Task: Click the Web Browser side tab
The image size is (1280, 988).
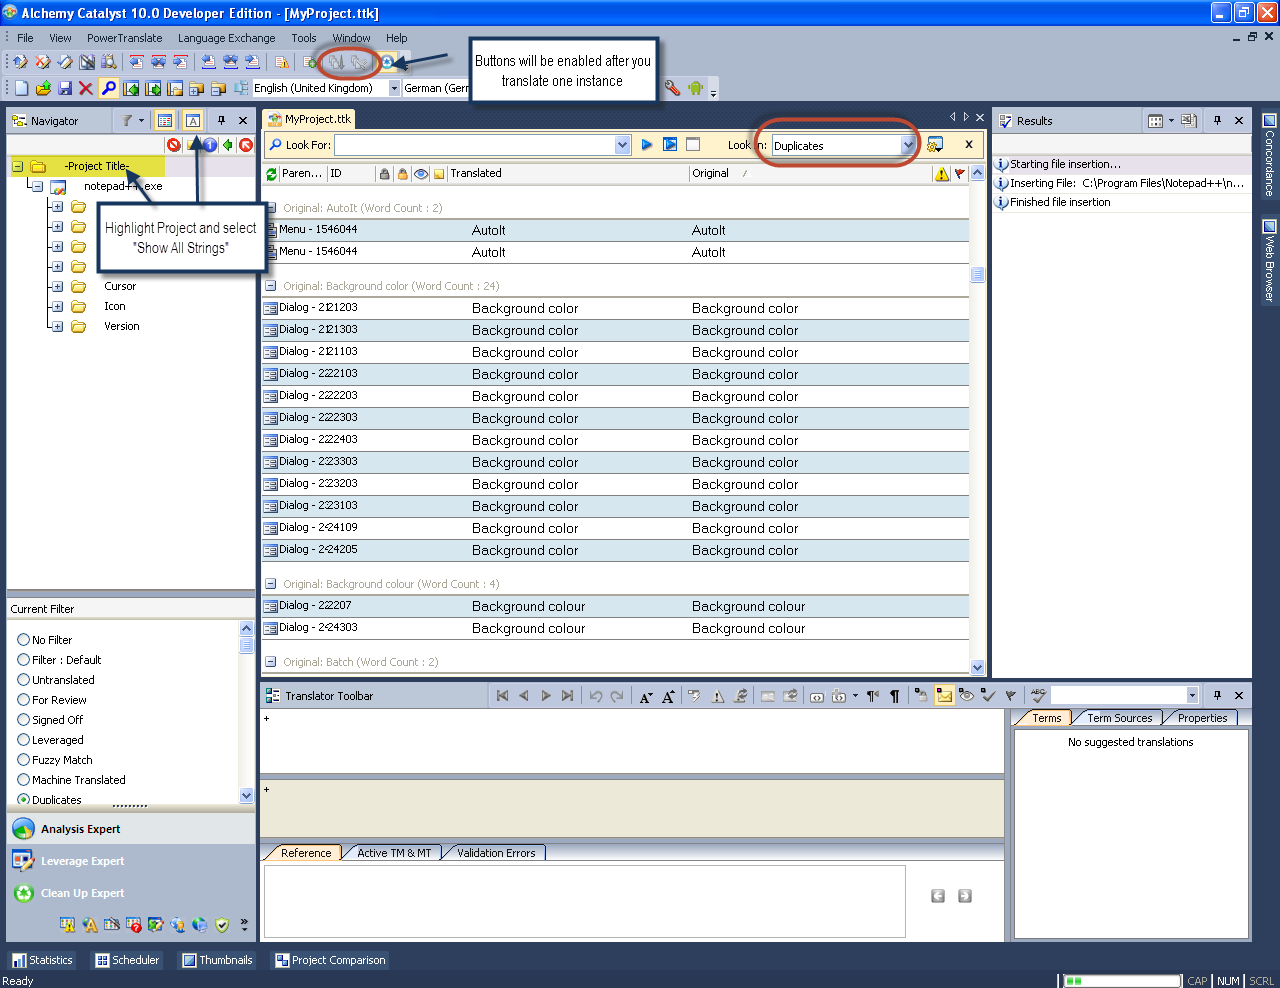Action: pyautogui.click(x=1269, y=260)
